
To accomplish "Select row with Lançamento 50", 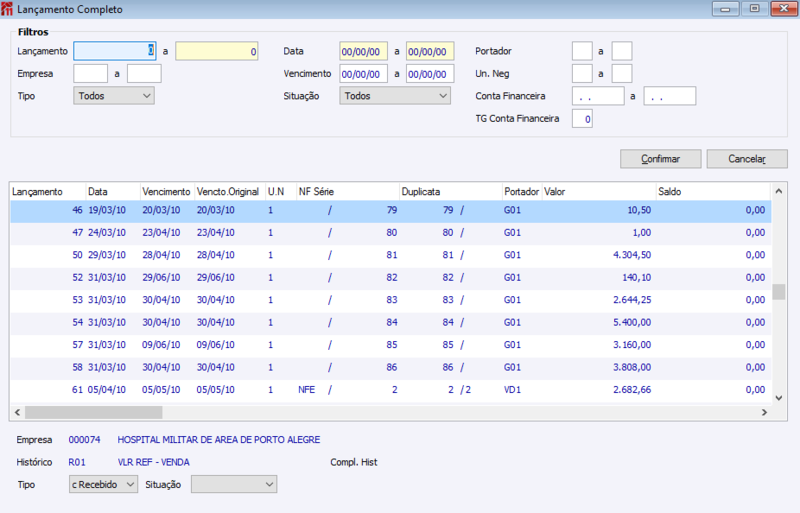I will tap(300, 255).
